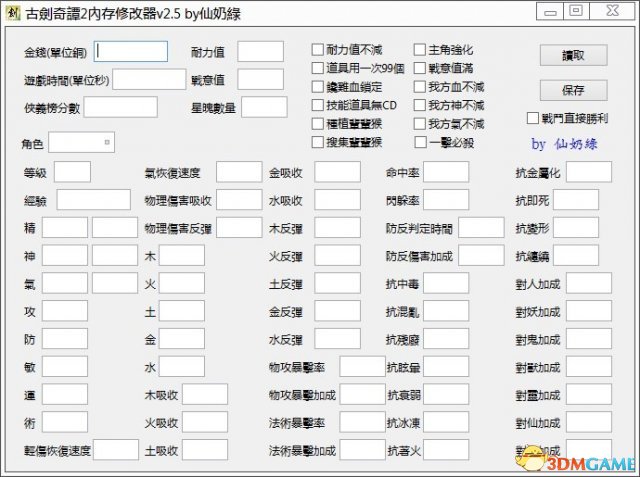Image resolution: width=640 pixels, height=477 pixels.
Task: Enable 戰意值滿 option
Action: 420,68
